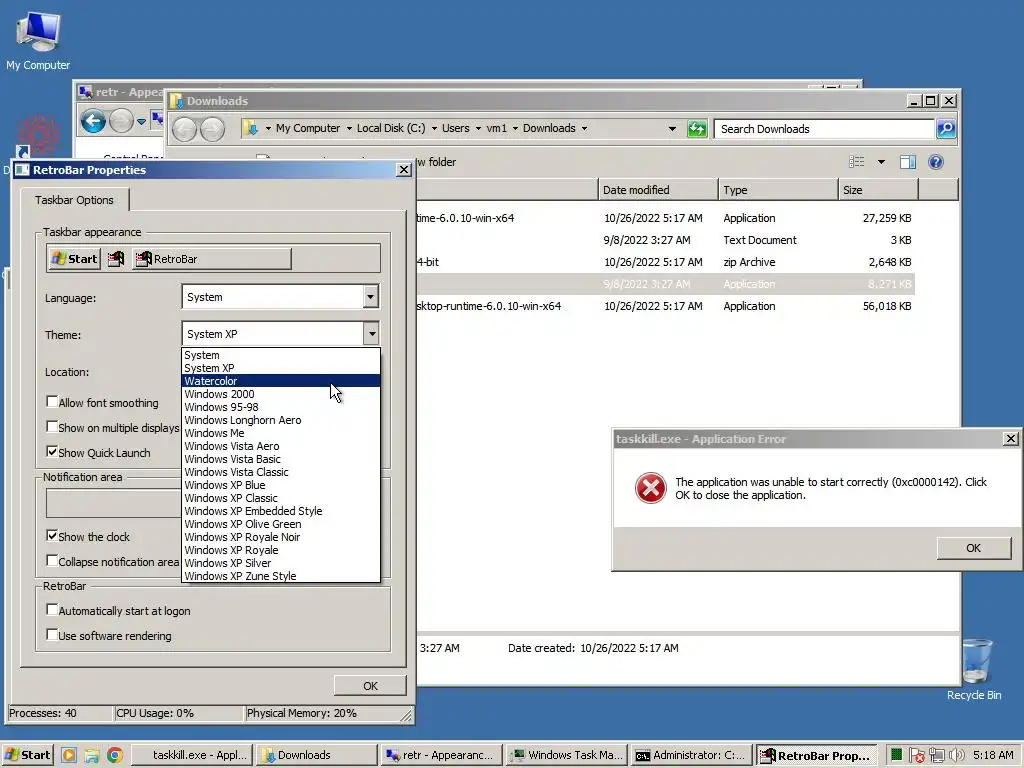Click the Theme combo box arrow
The width and height of the screenshot is (1024, 768).
(x=371, y=334)
